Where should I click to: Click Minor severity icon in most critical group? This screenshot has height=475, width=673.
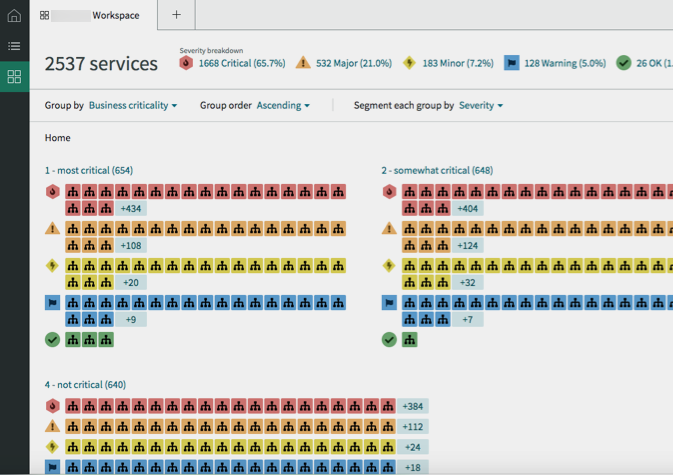pos(52,266)
